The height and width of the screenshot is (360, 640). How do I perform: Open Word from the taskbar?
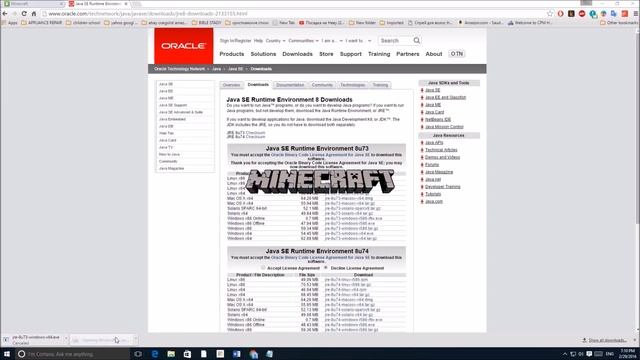236,354
